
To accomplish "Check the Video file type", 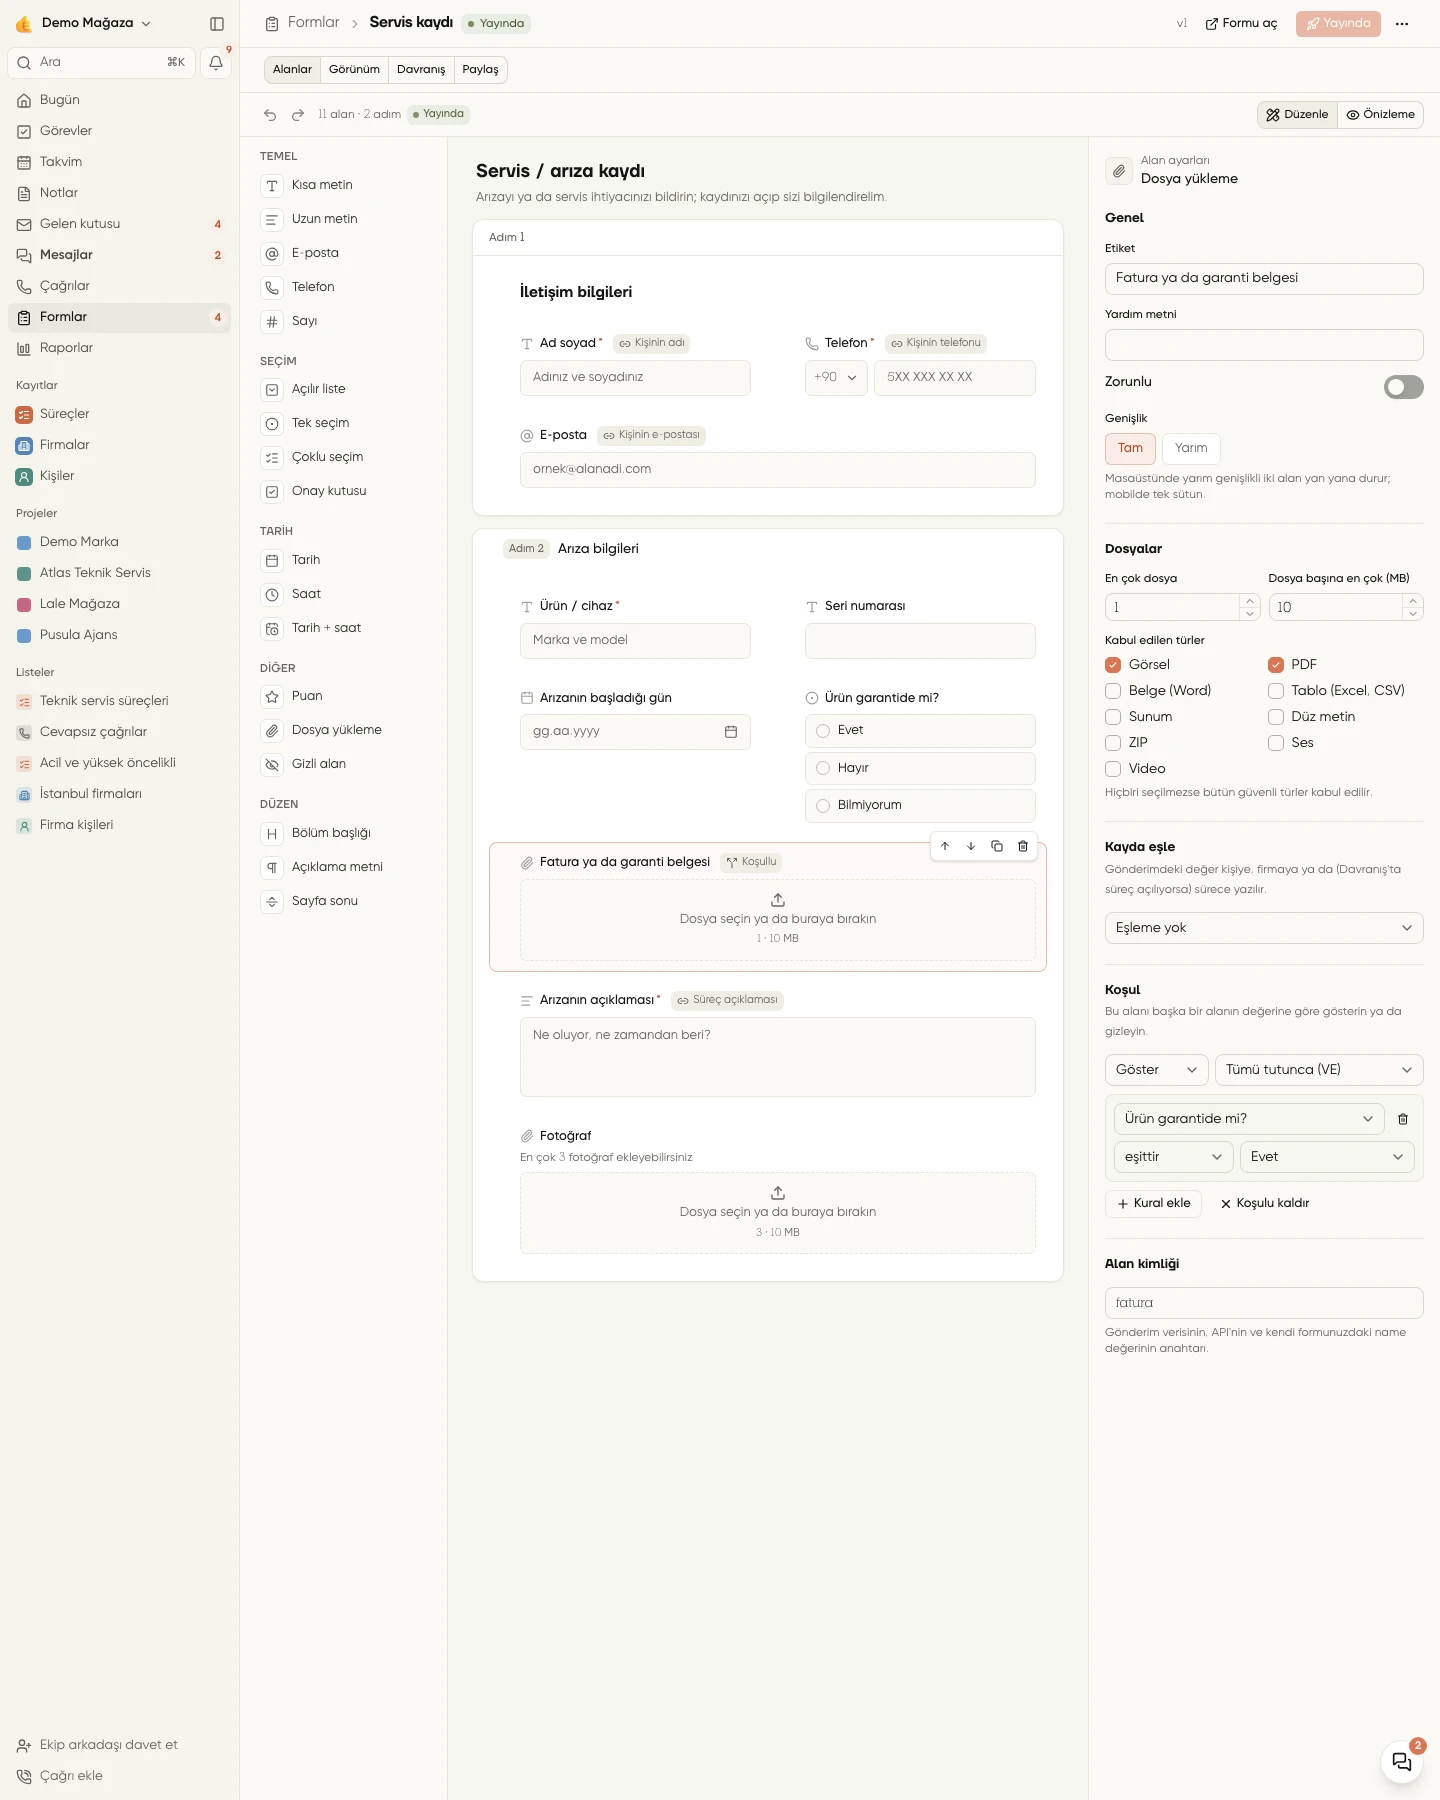I will pos(1113,769).
